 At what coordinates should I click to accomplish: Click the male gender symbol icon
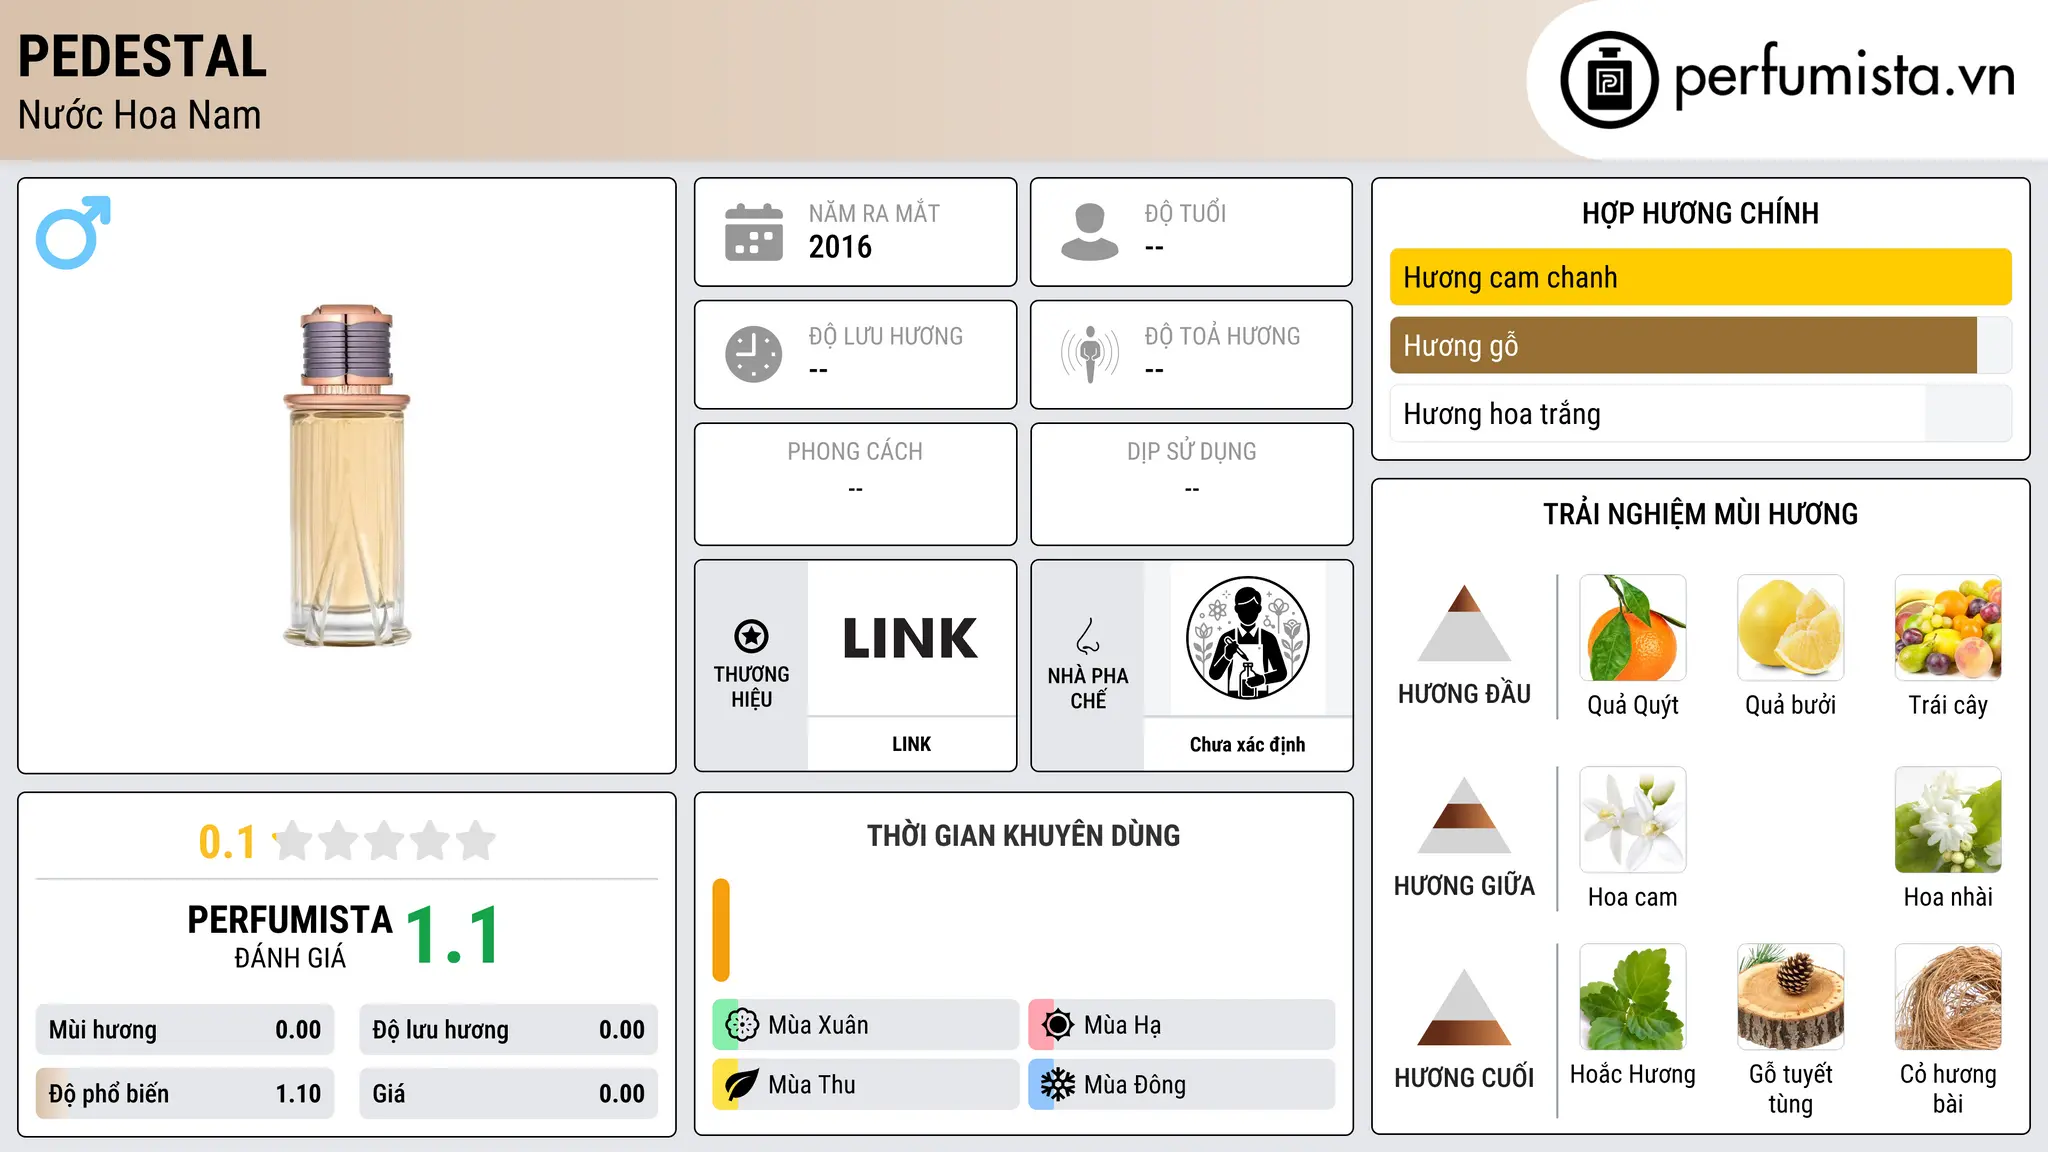(73, 232)
